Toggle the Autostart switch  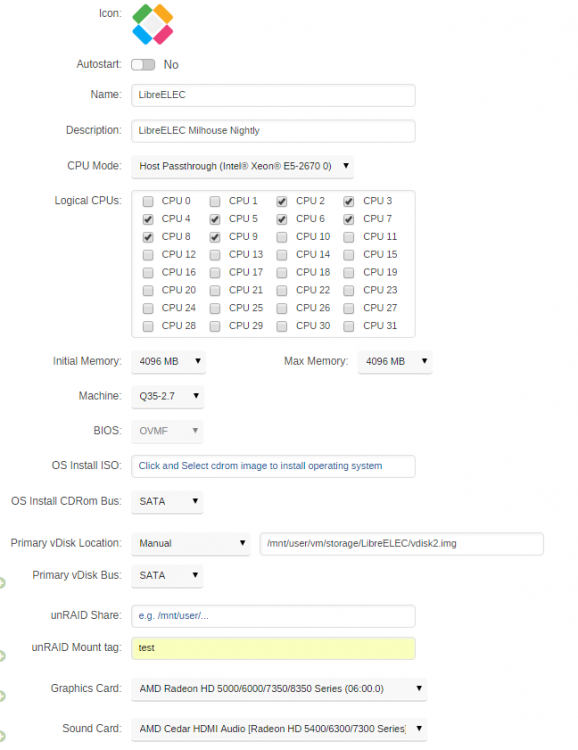coord(143,65)
